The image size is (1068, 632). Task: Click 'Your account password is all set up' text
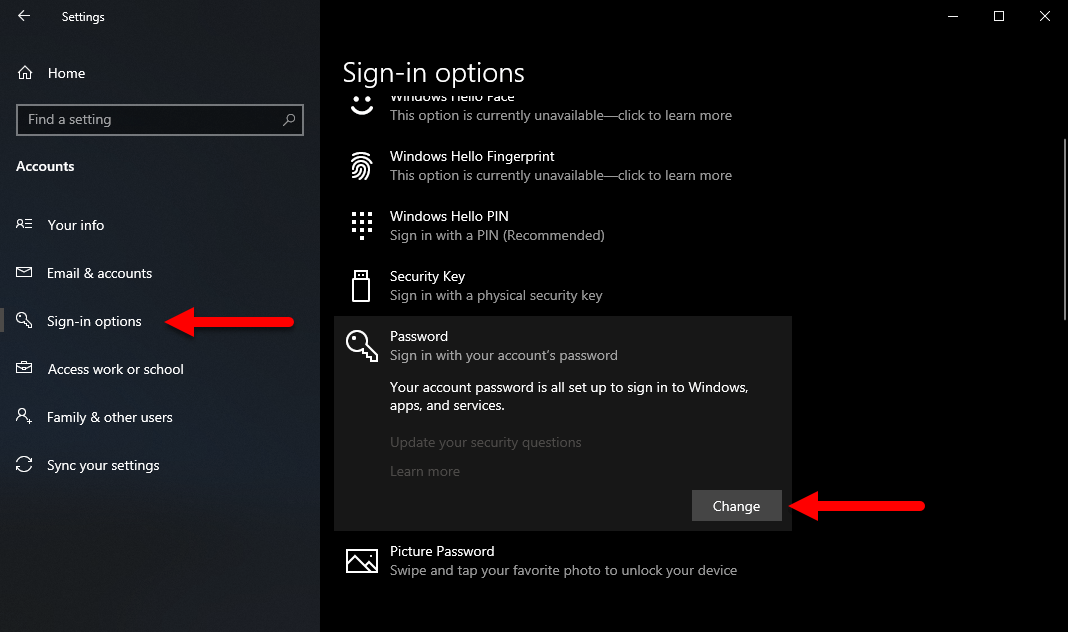(569, 396)
